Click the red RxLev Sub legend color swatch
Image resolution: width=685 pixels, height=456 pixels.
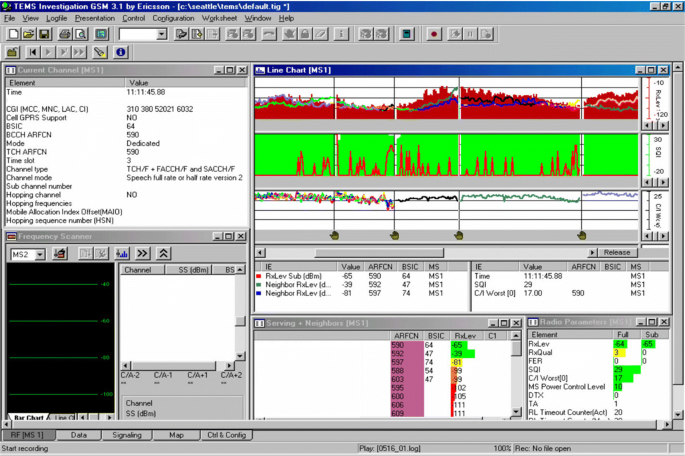(x=259, y=276)
